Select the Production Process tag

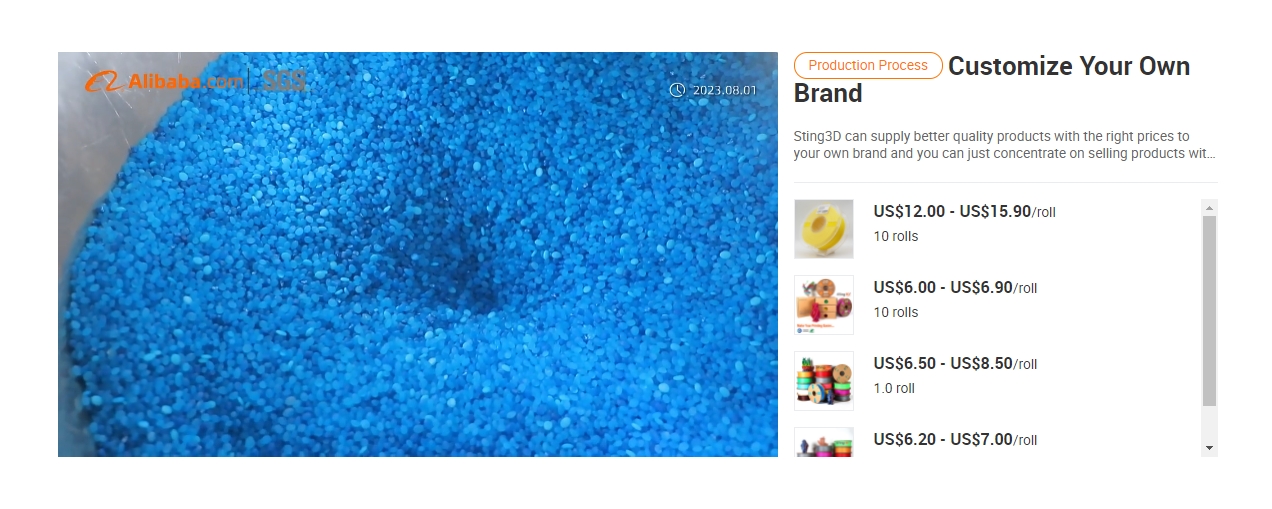click(x=868, y=66)
